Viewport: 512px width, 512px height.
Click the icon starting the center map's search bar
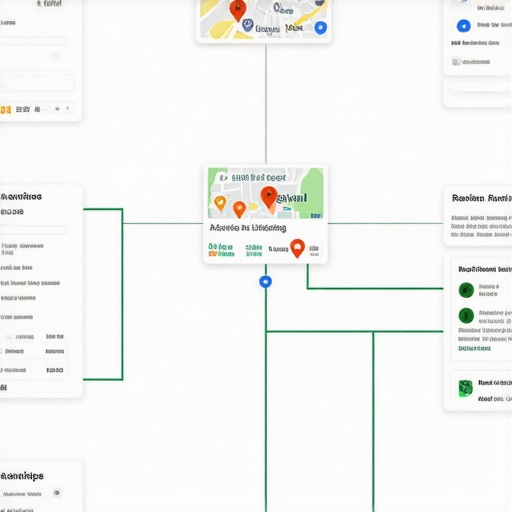click(x=224, y=178)
